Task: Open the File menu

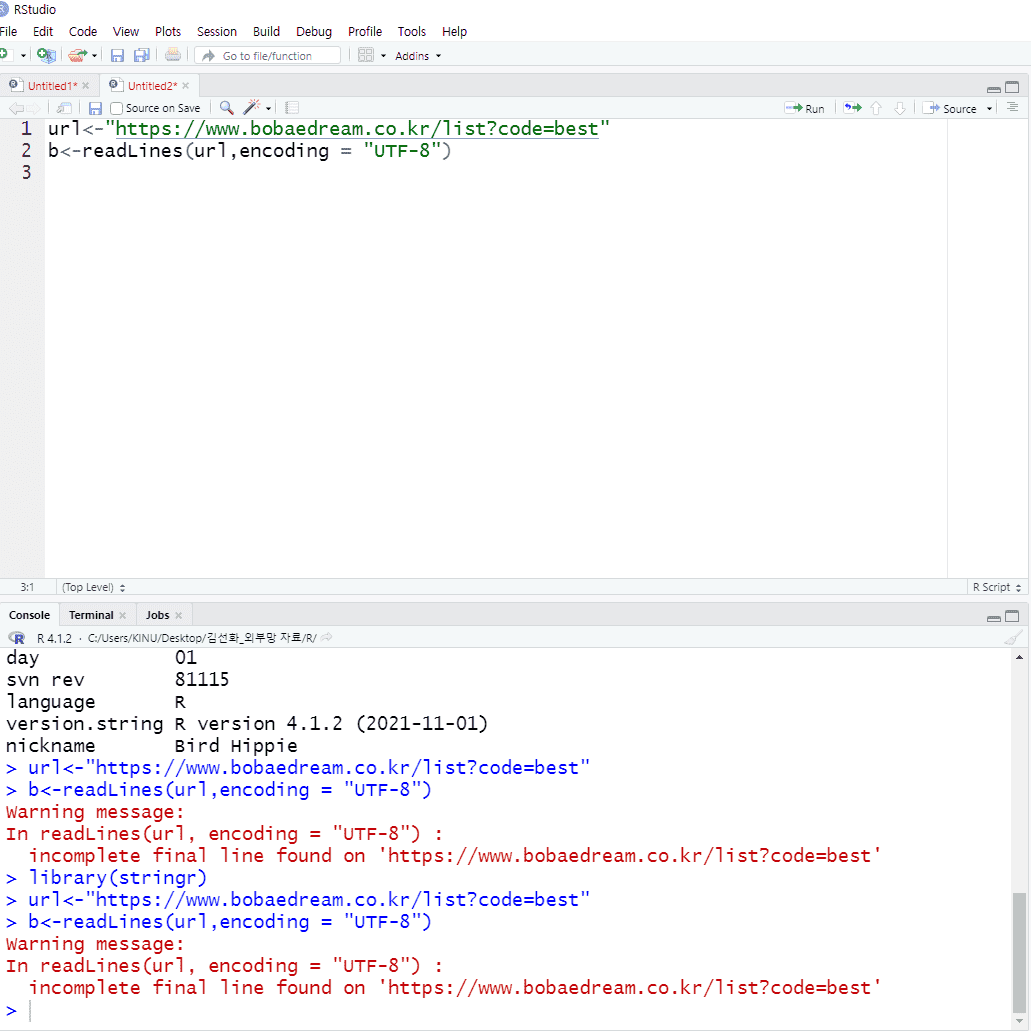Action: tap(9, 32)
